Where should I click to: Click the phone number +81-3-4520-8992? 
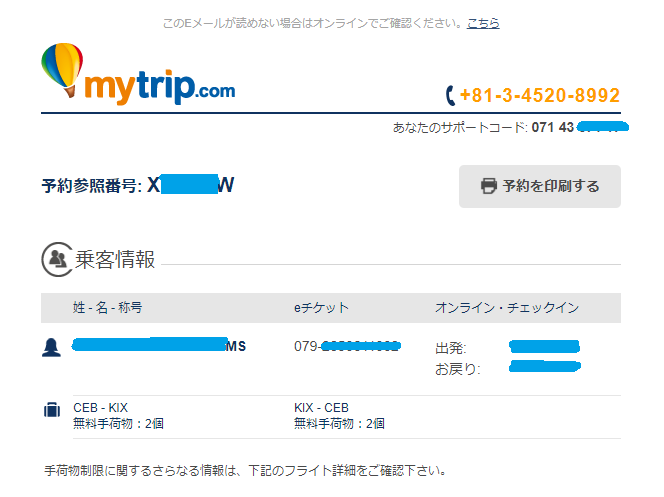pos(540,95)
